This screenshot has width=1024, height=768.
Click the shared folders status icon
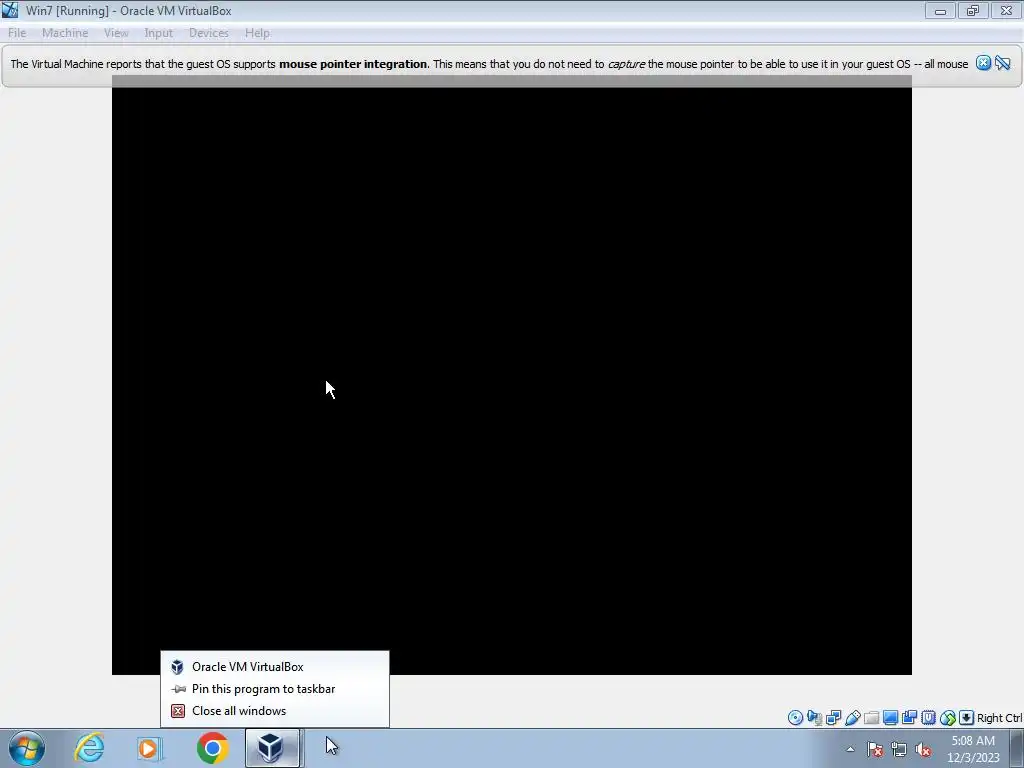coord(871,718)
